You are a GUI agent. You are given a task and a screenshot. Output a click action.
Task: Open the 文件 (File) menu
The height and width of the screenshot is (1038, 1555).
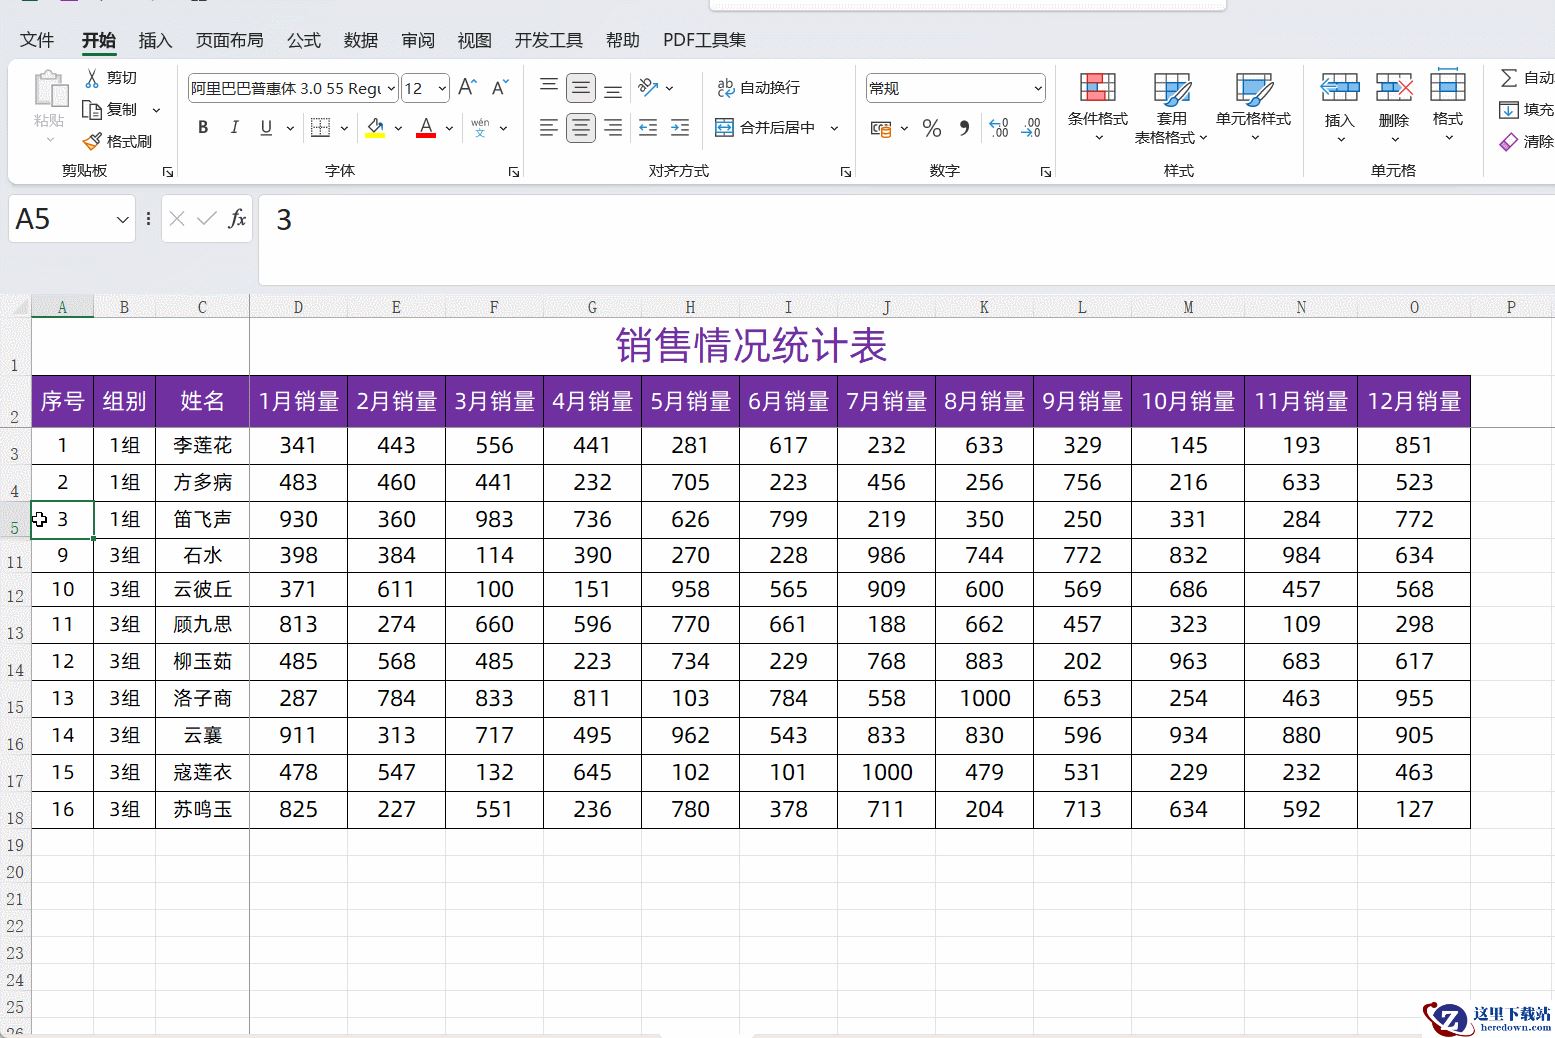pos(37,40)
